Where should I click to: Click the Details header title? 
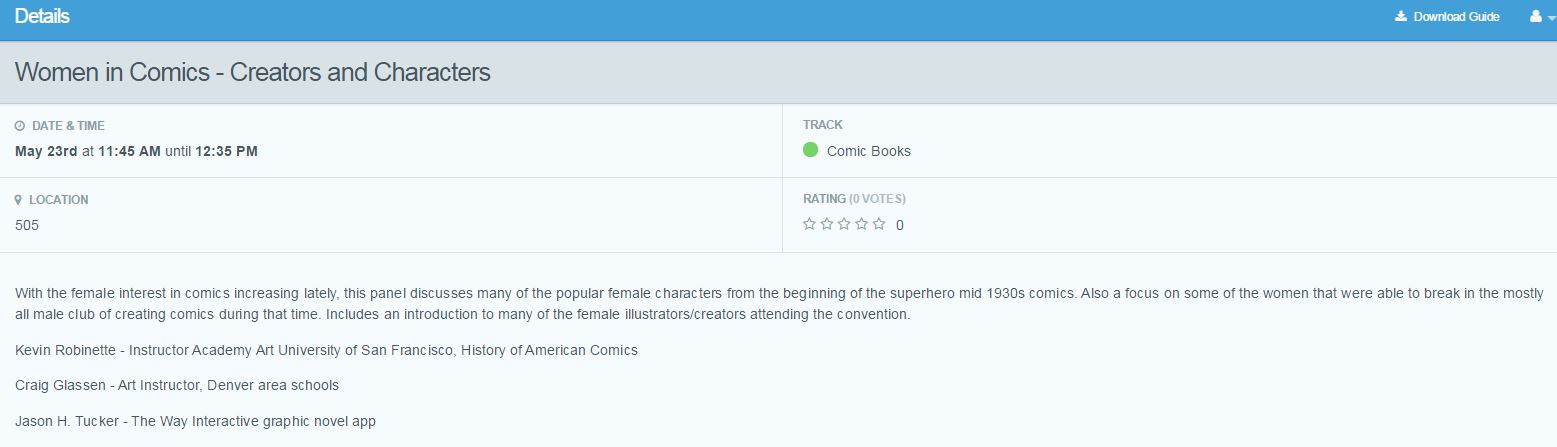tap(42, 16)
